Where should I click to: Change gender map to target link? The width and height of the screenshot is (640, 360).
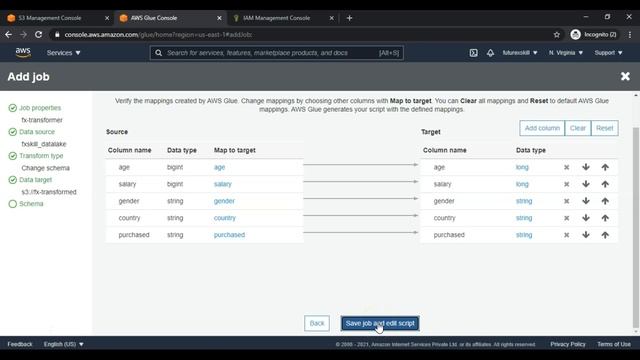pyautogui.click(x=224, y=201)
